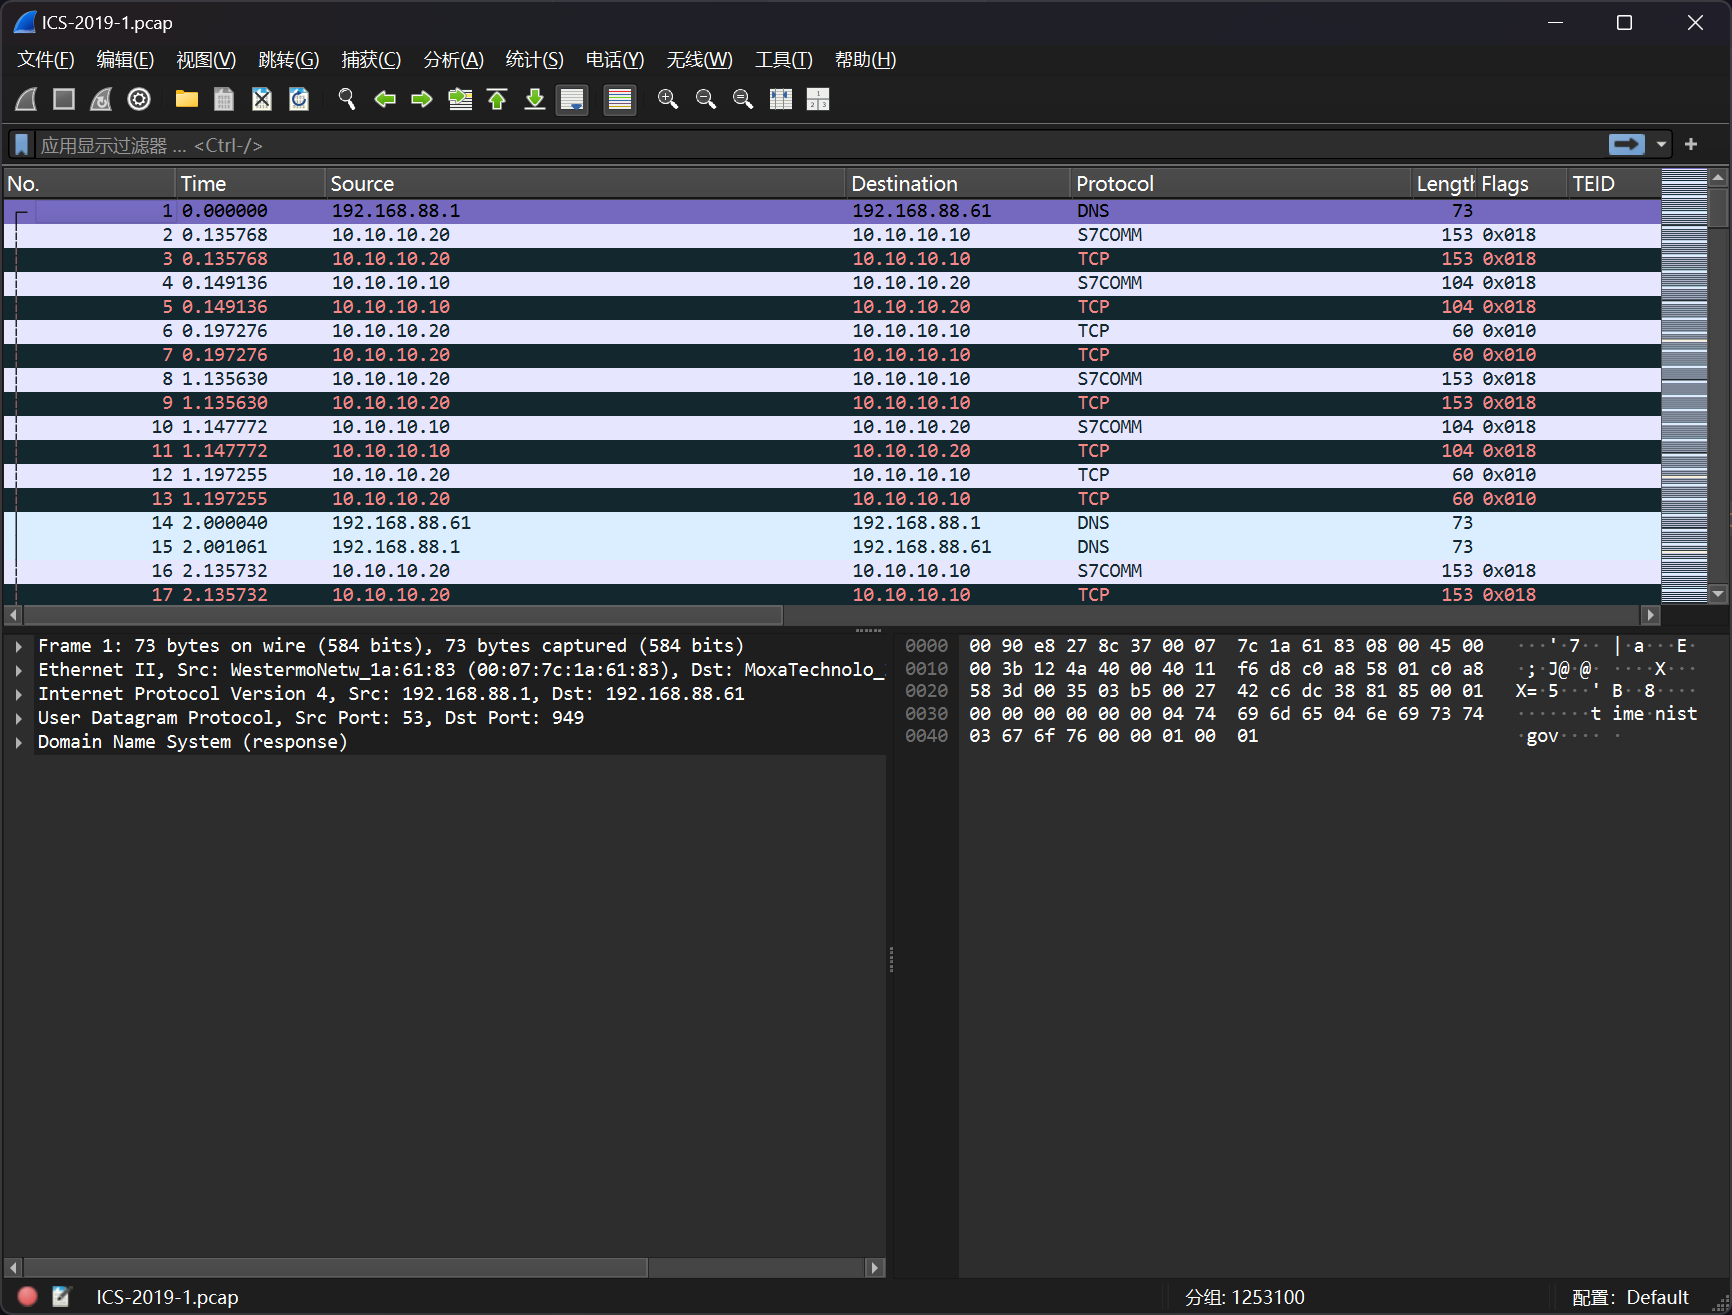Close the capture file

click(x=262, y=99)
